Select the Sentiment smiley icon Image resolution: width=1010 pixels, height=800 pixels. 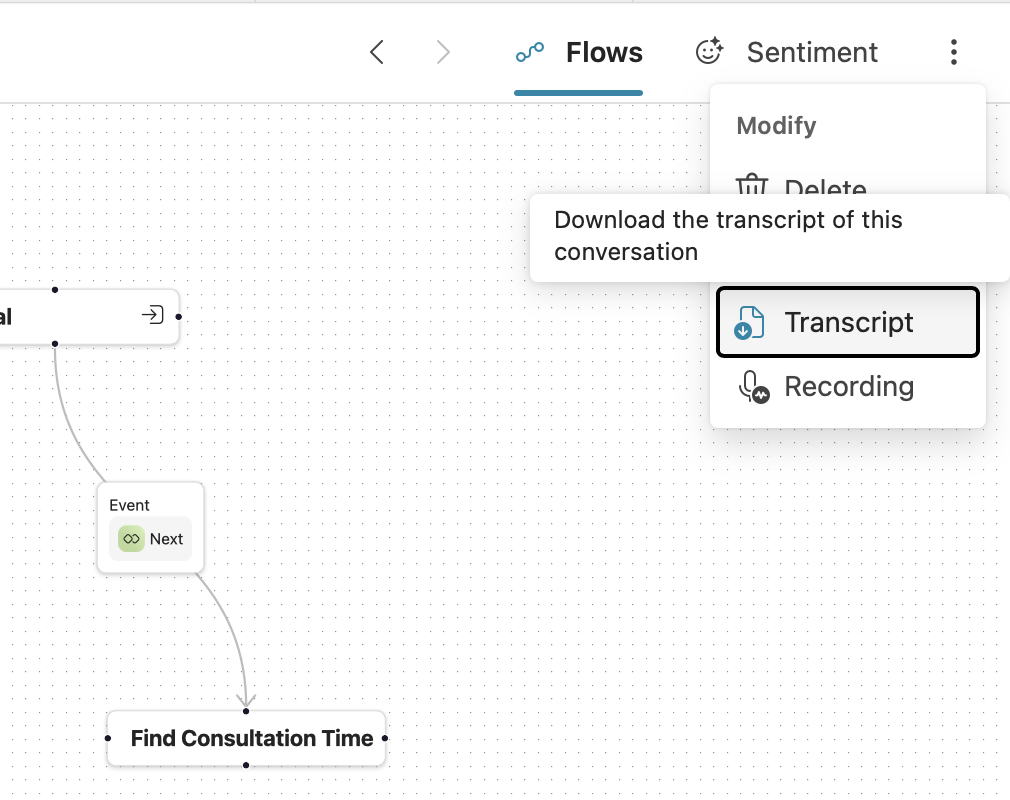click(x=709, y=50)
